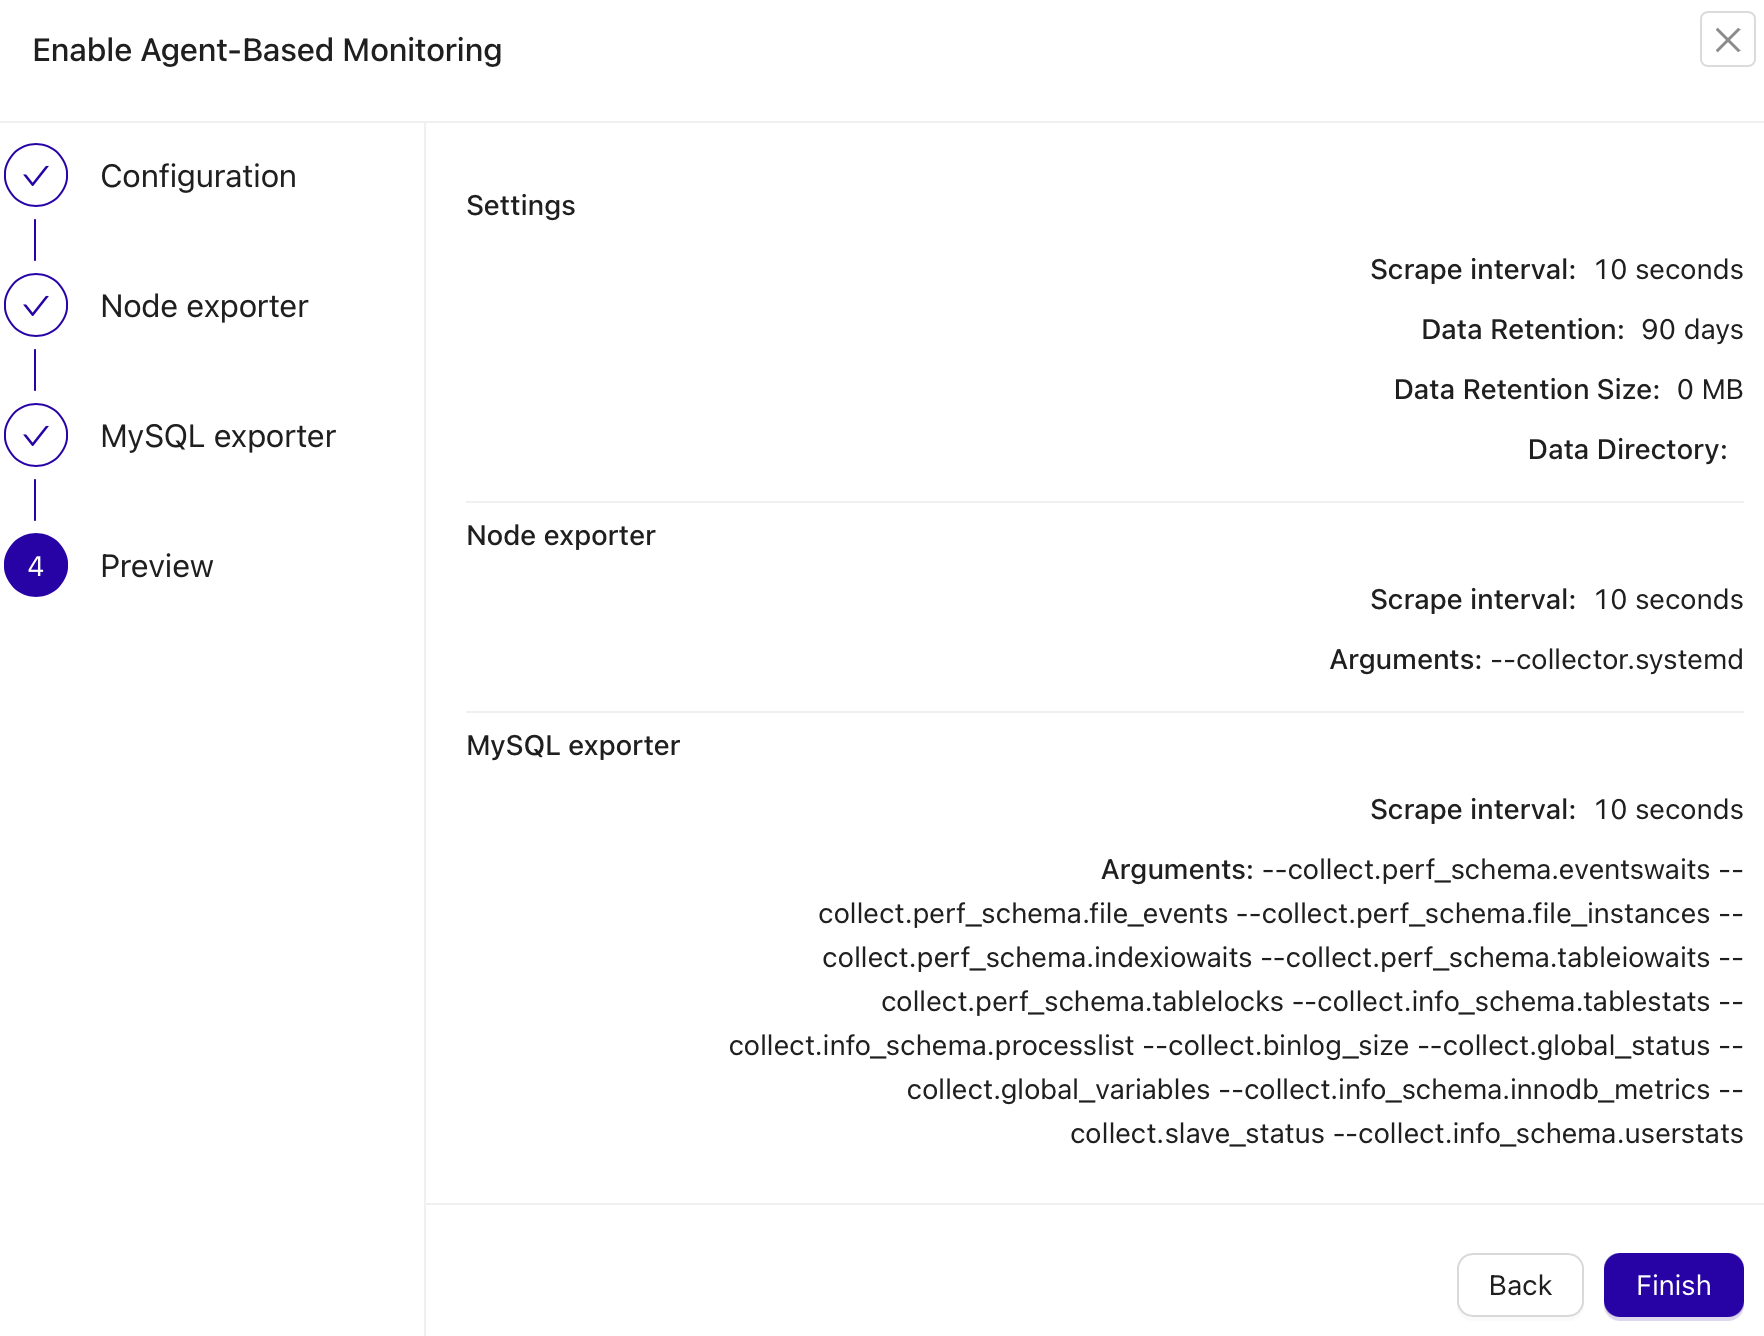Image resolution: width=1764 pixels, height=1336 pixels.
Task: Click the Configuration step checkmark icon
Action: coord(36,176)
